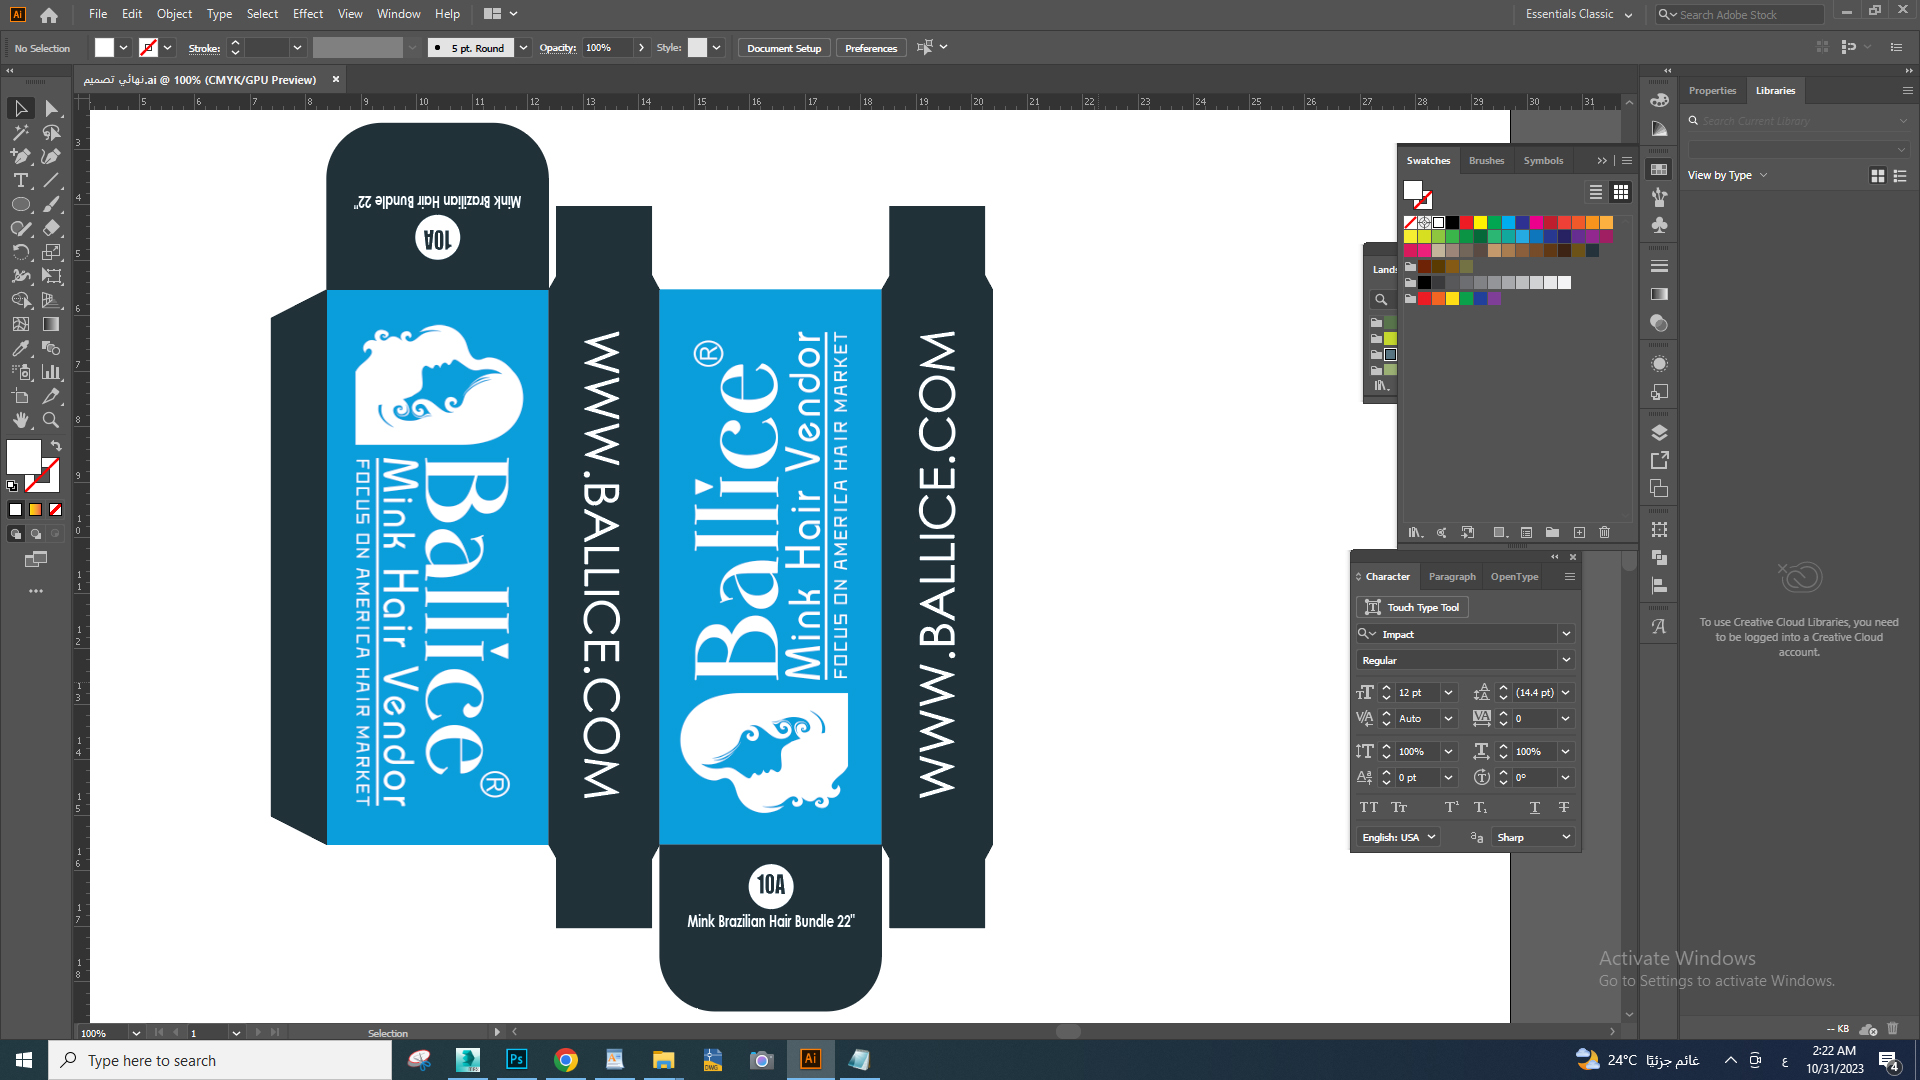Open Essentials Classic workspace dropdown

pos(1579,14)
